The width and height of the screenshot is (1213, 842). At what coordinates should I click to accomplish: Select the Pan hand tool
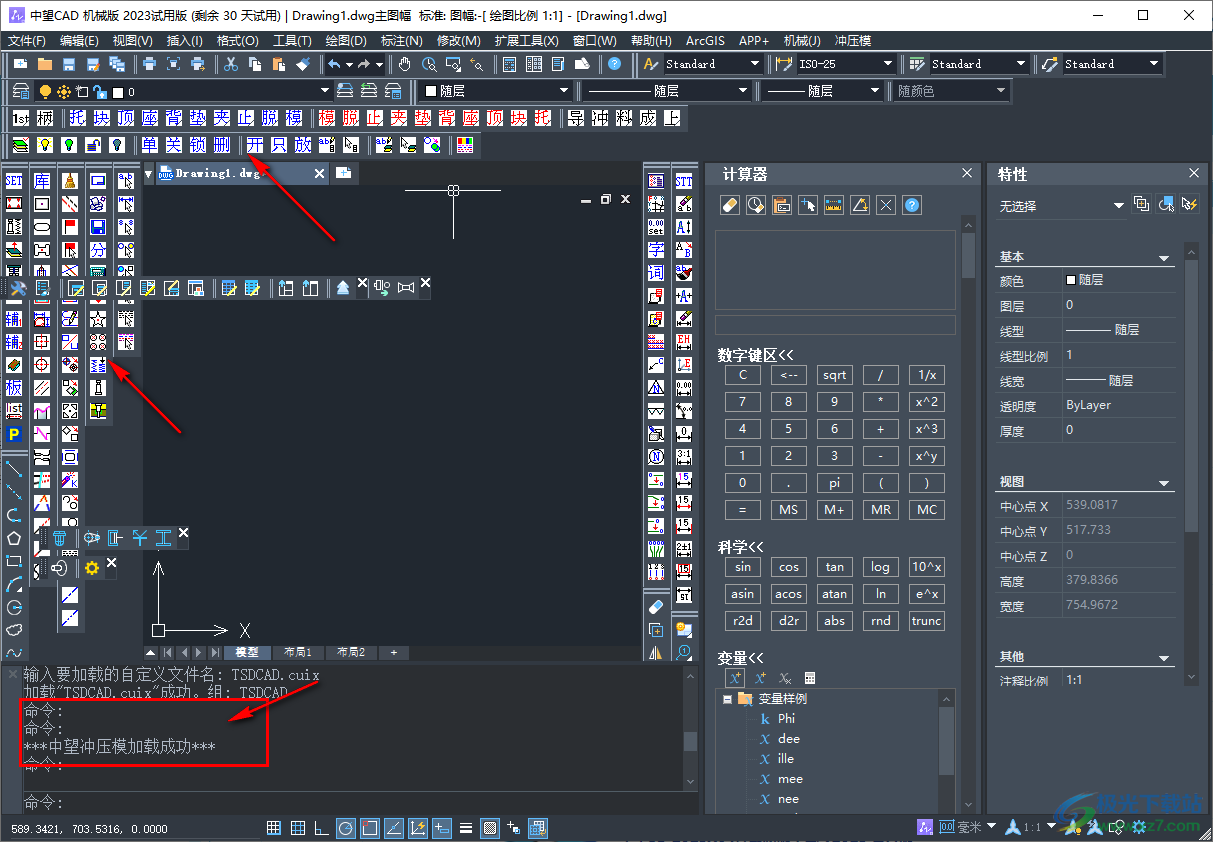(405, 64)
